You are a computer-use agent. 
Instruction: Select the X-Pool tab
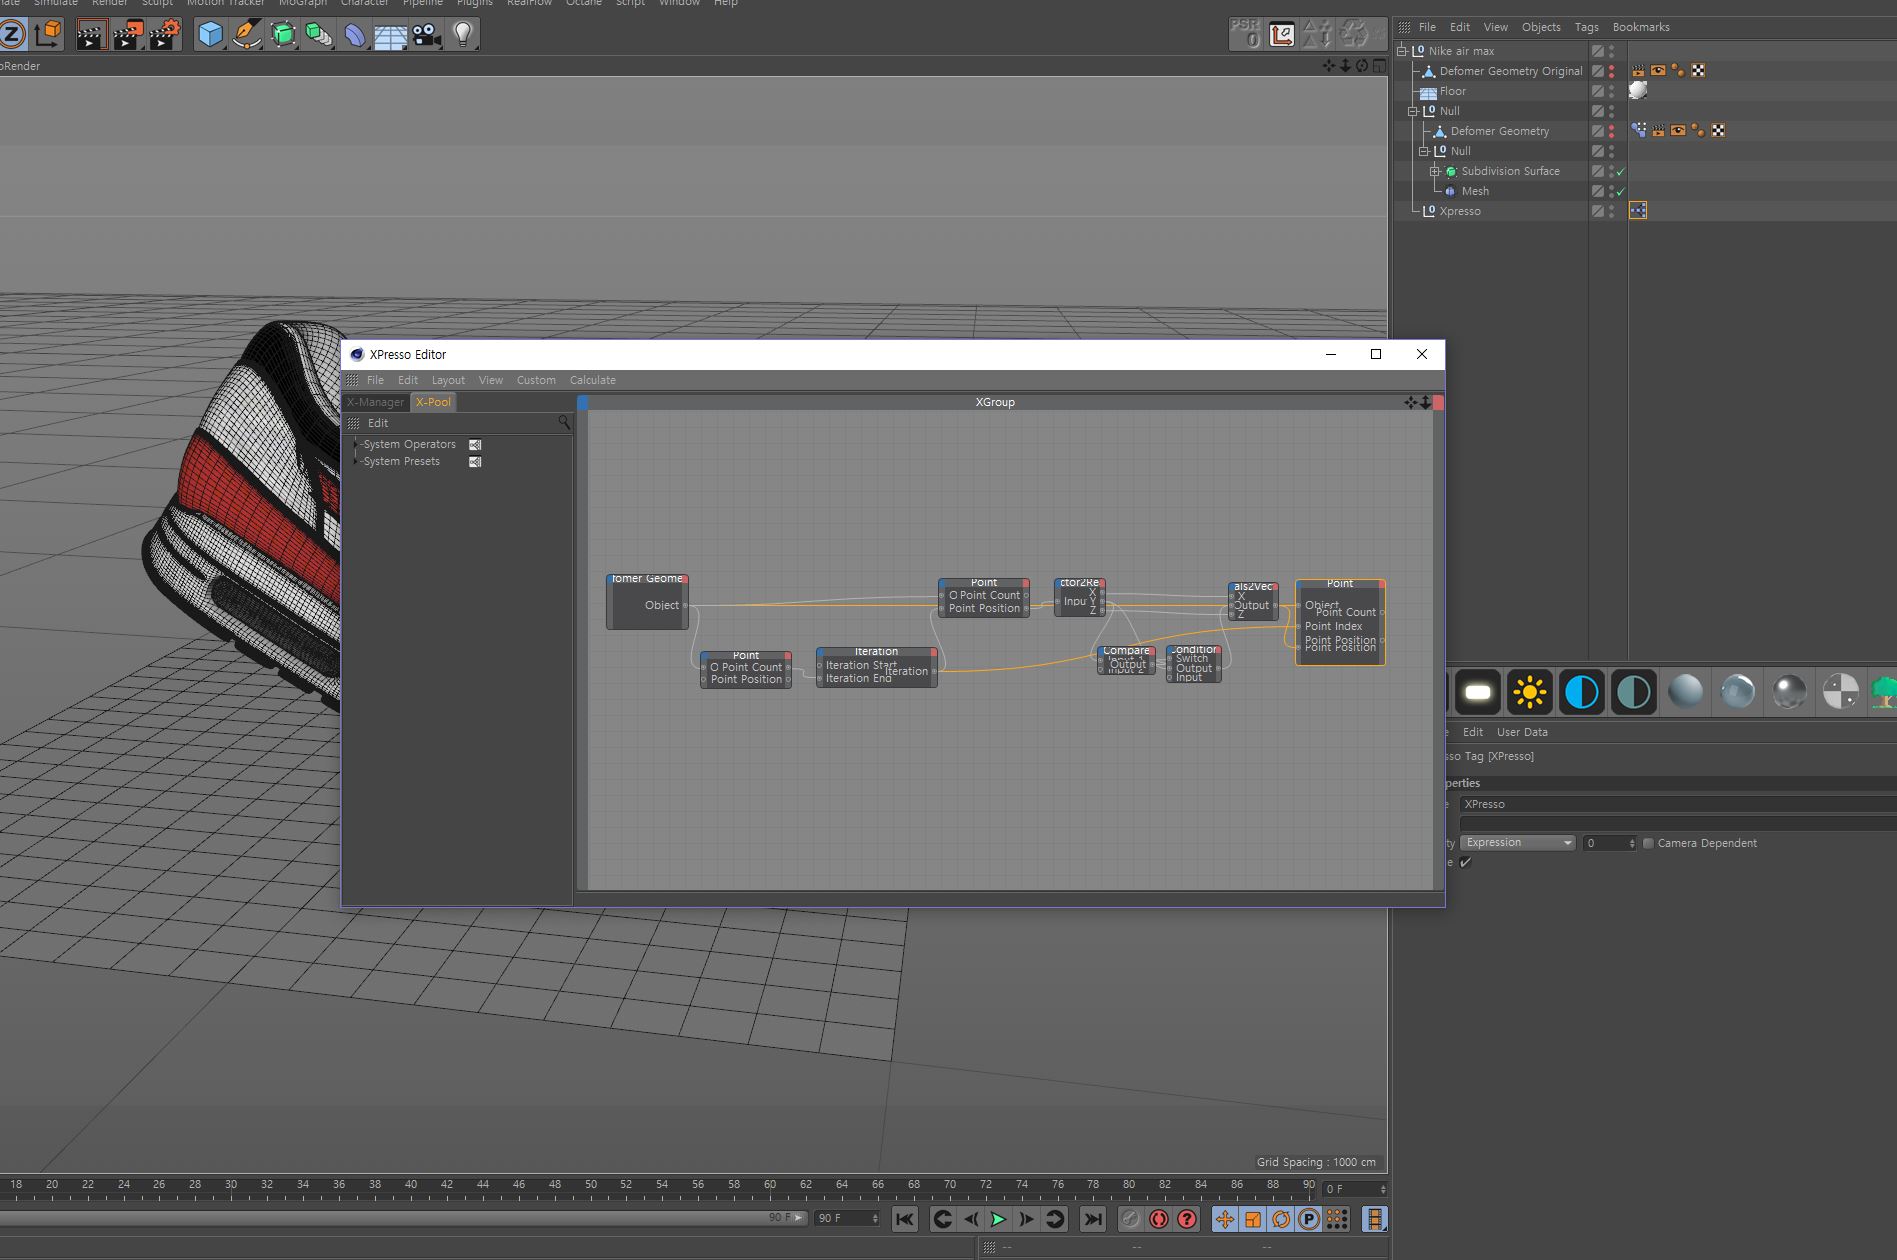coord(434,402)
